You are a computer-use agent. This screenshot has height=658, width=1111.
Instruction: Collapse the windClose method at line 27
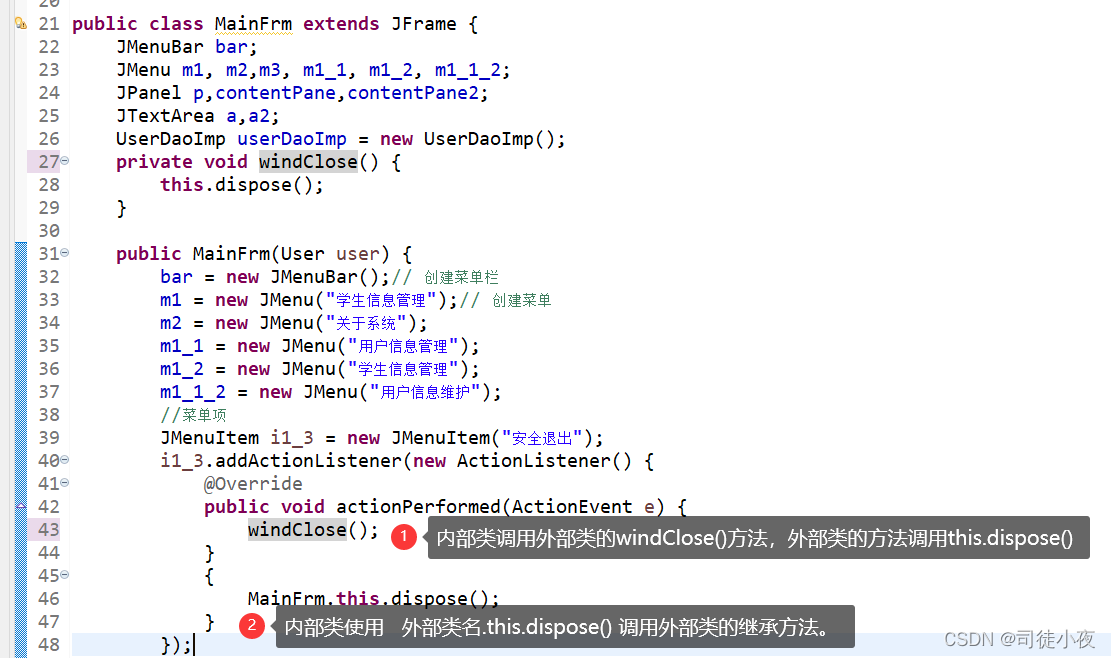point(64,161)
